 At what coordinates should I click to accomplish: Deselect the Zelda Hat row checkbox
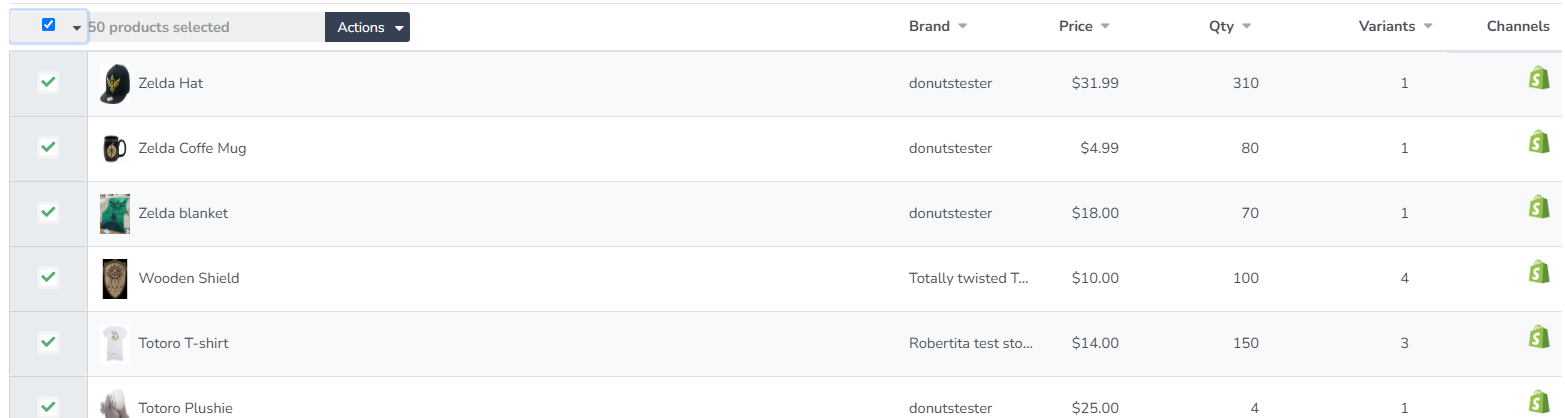pyautogui.click(x=48, y=82)
